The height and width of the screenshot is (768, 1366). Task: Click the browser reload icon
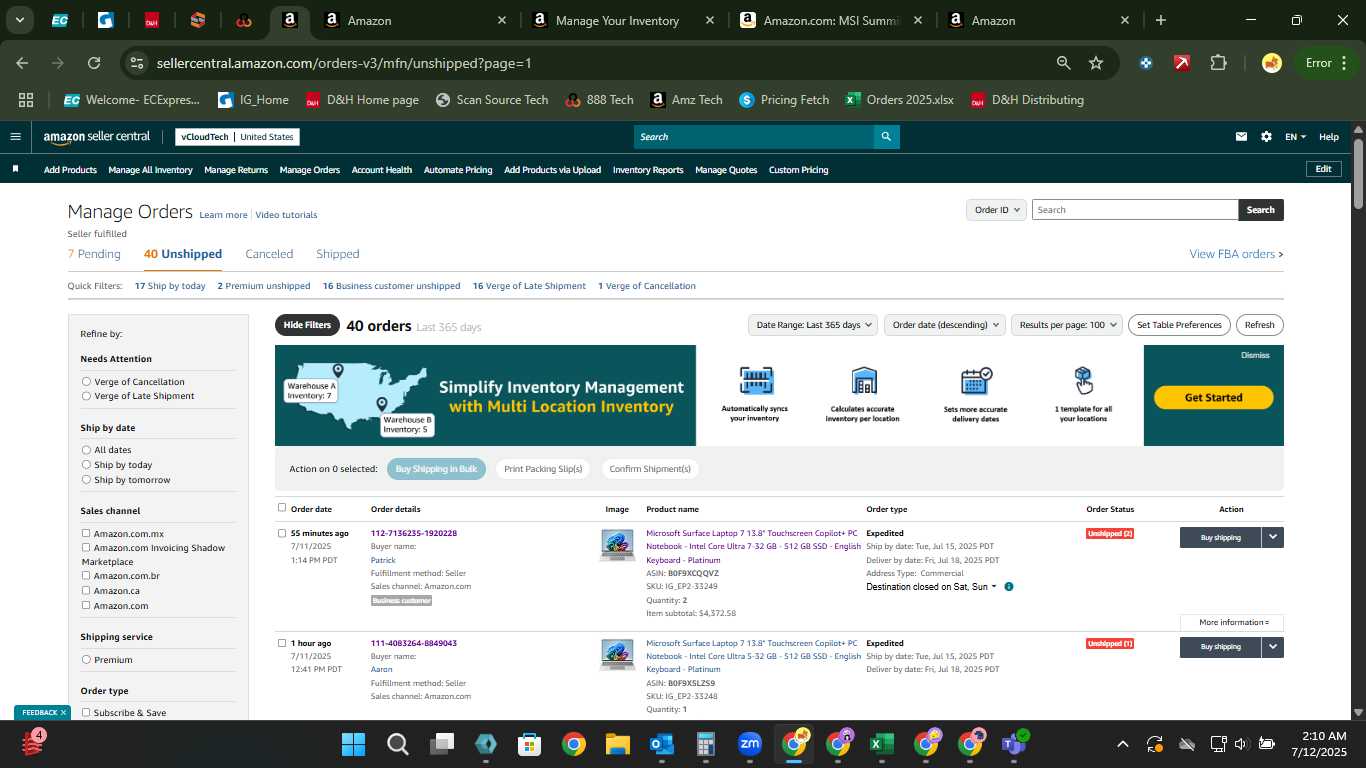click(94, 63)
